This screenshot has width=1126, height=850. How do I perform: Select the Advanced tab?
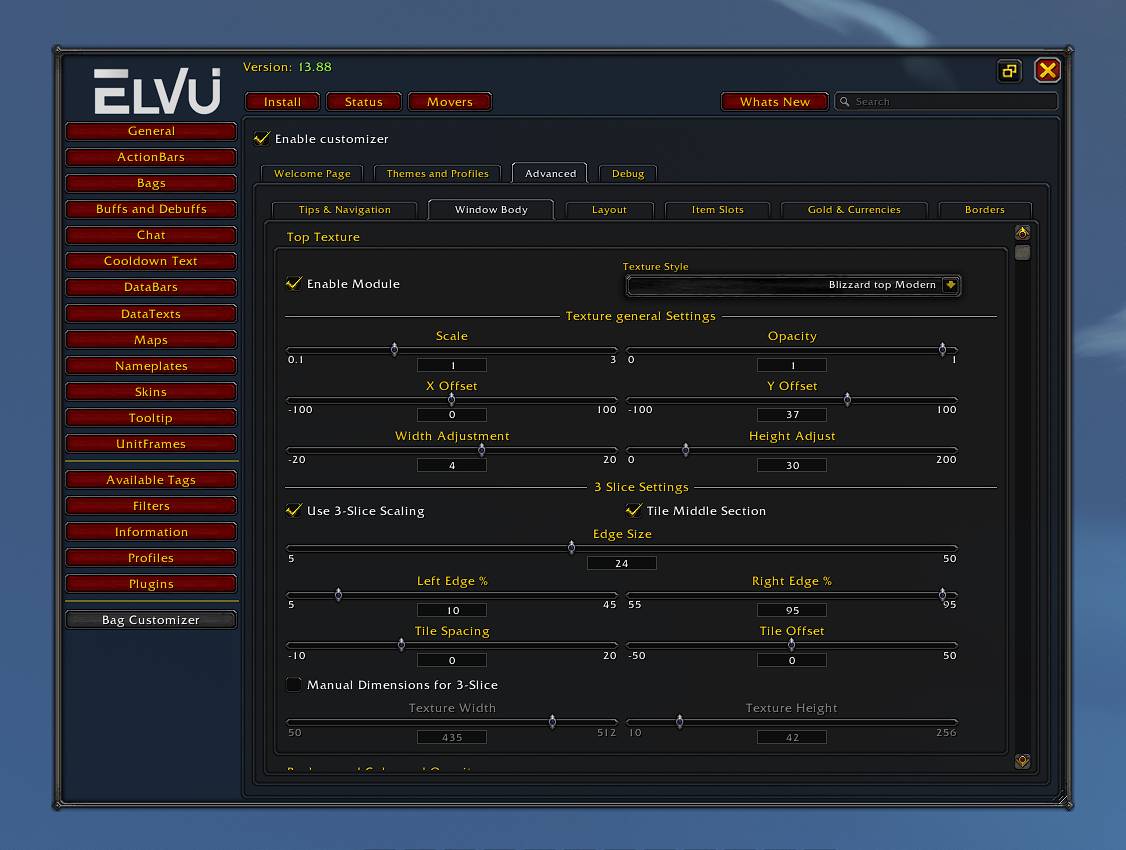pyautogui.click(x=550, y=174)
